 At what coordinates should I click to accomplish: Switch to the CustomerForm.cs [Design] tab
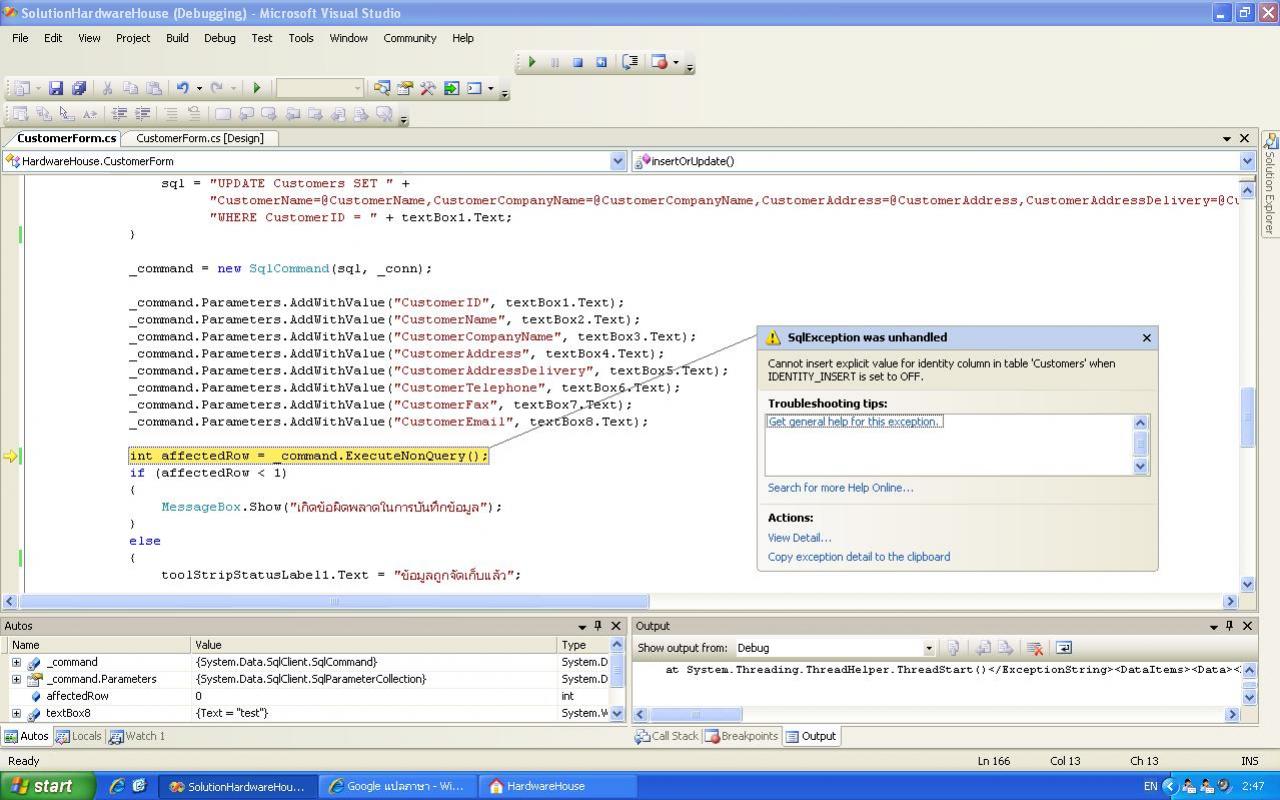(200, 138)
